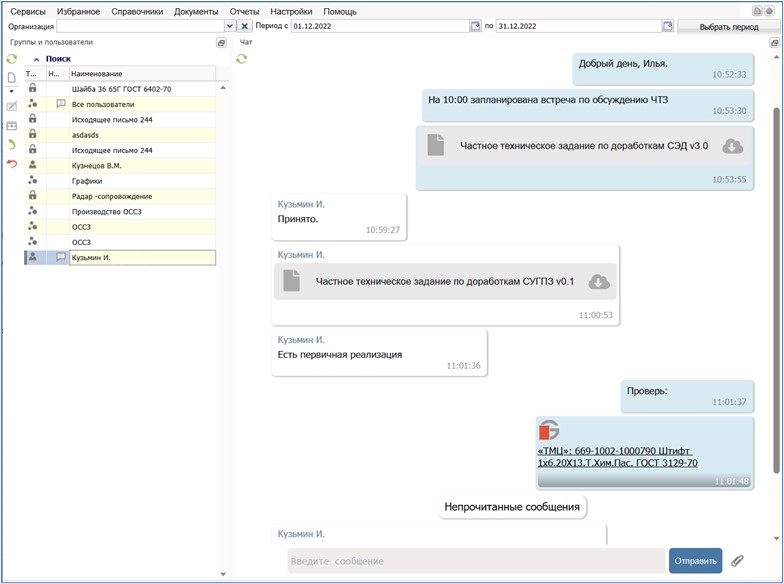Click the chat panel refresh icon
Viewport: 784px width, 584px height.
click(x=241, y=59)
